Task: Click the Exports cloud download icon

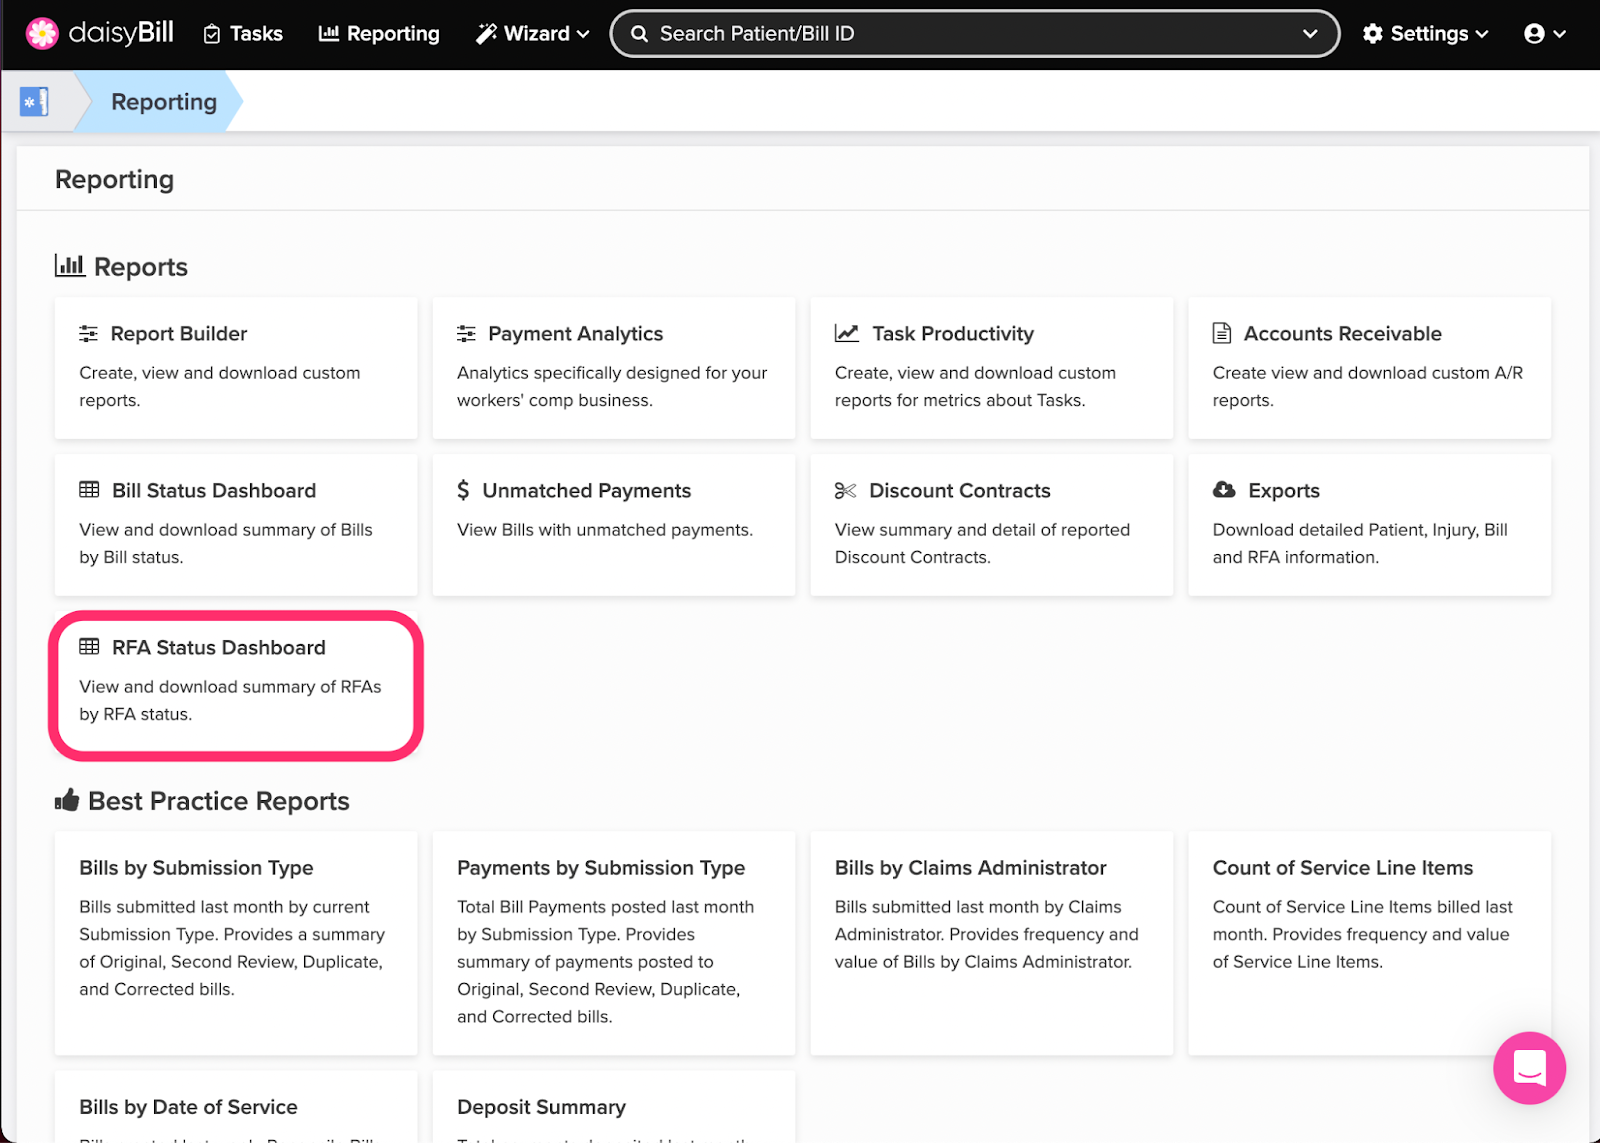Action: click(1224, 490)
